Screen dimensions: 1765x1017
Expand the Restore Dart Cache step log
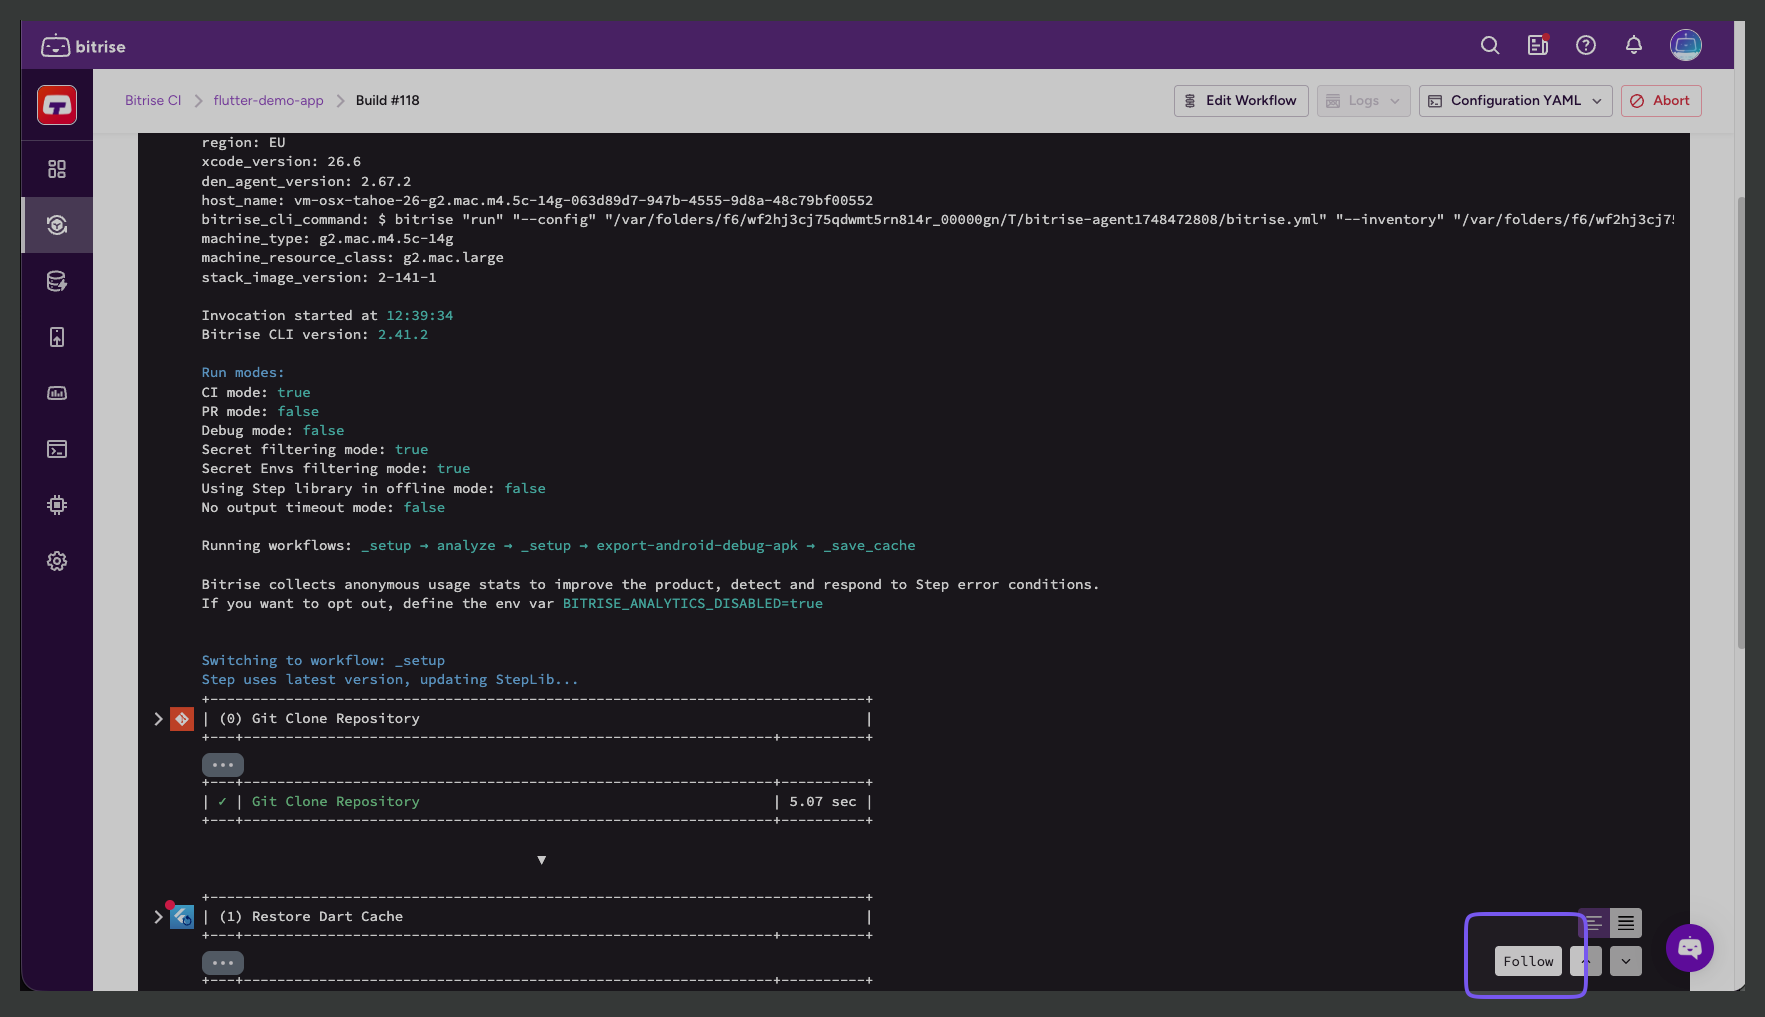(158, 917)
